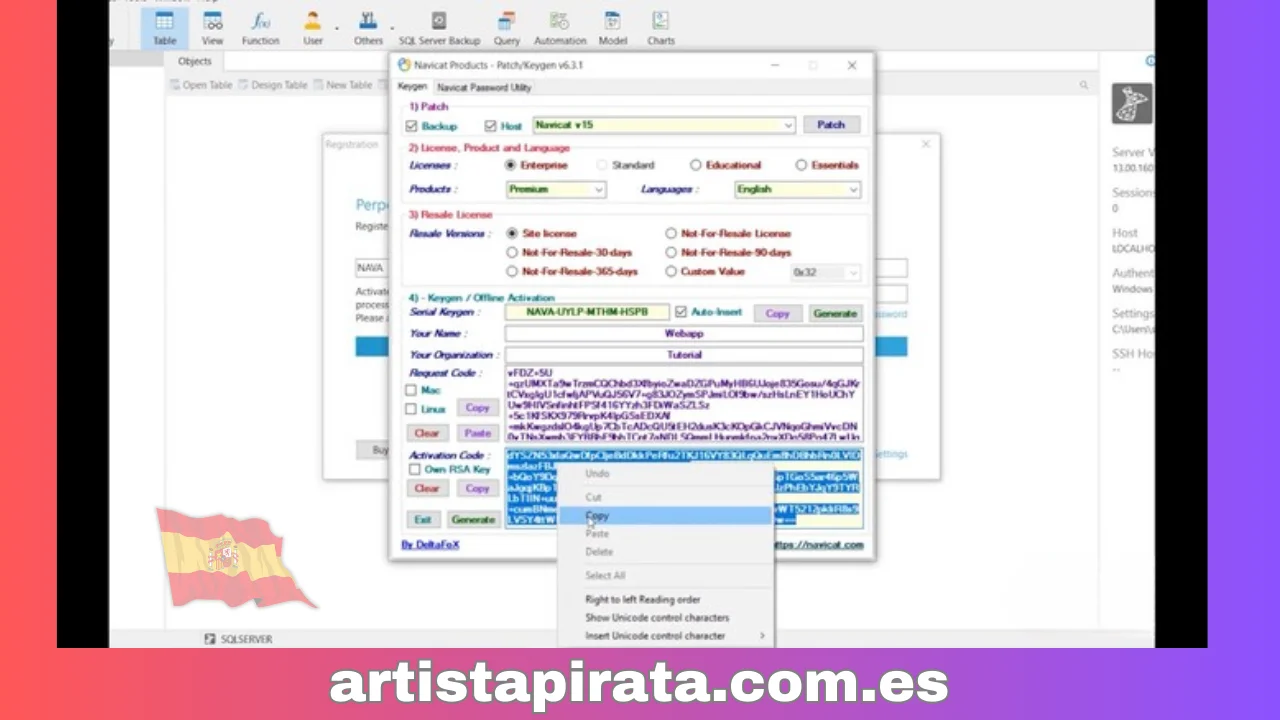Select Not-For-Resale License radio option

coord(671,233)
